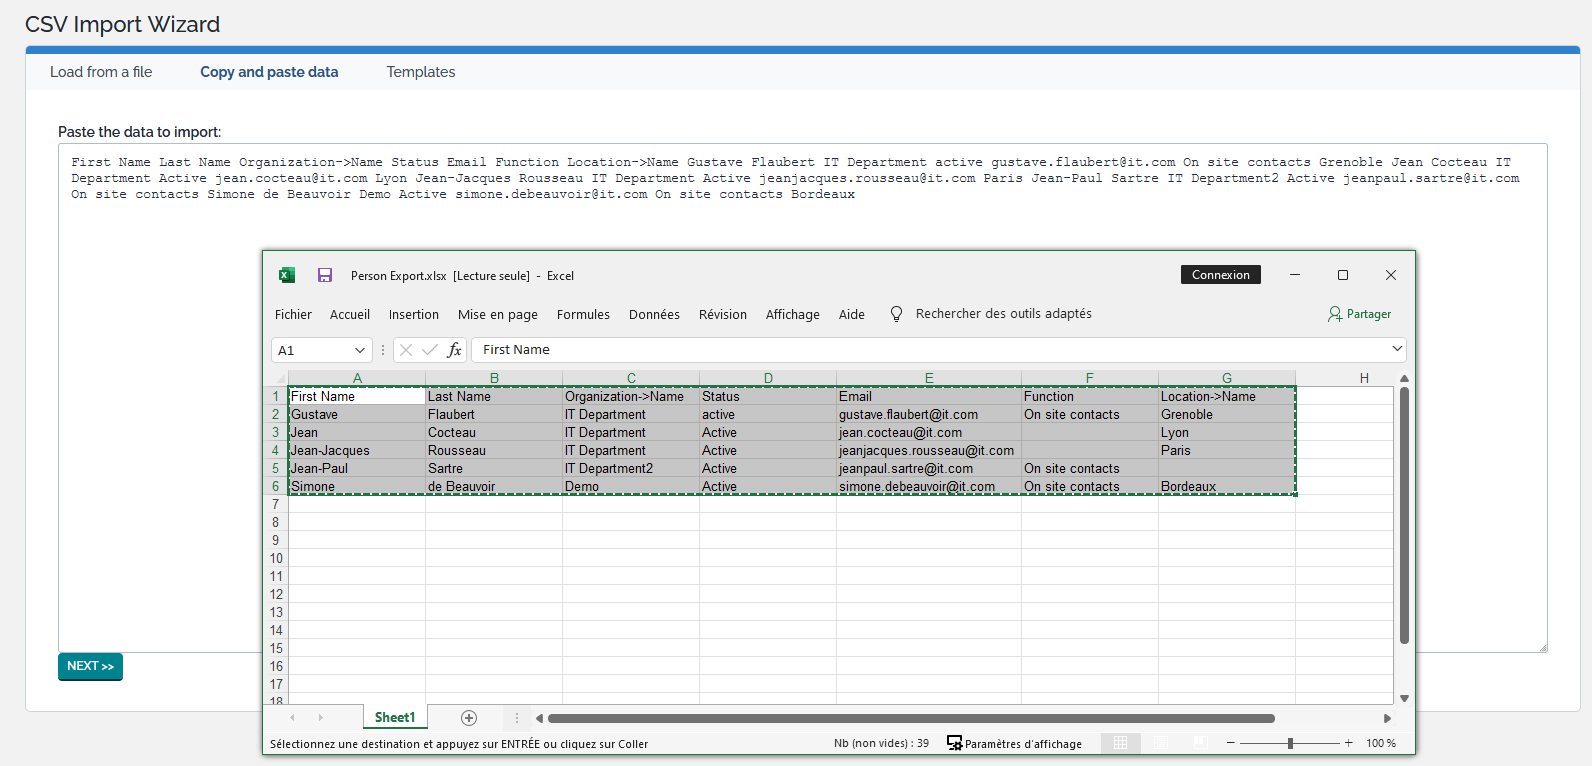1592x766 pixels.
Task: Click the Enter checkmark in formula bar
Action: pos(430,350)
